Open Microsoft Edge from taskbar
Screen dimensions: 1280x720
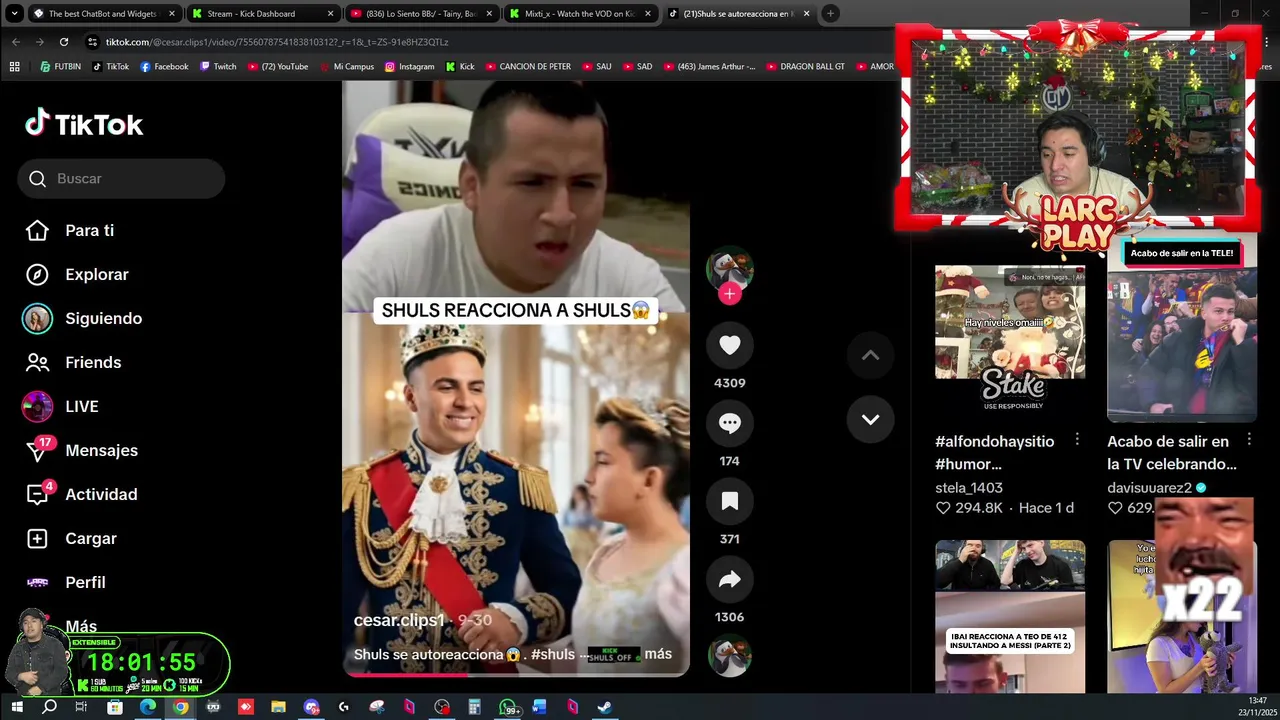[x=147, y=707]
